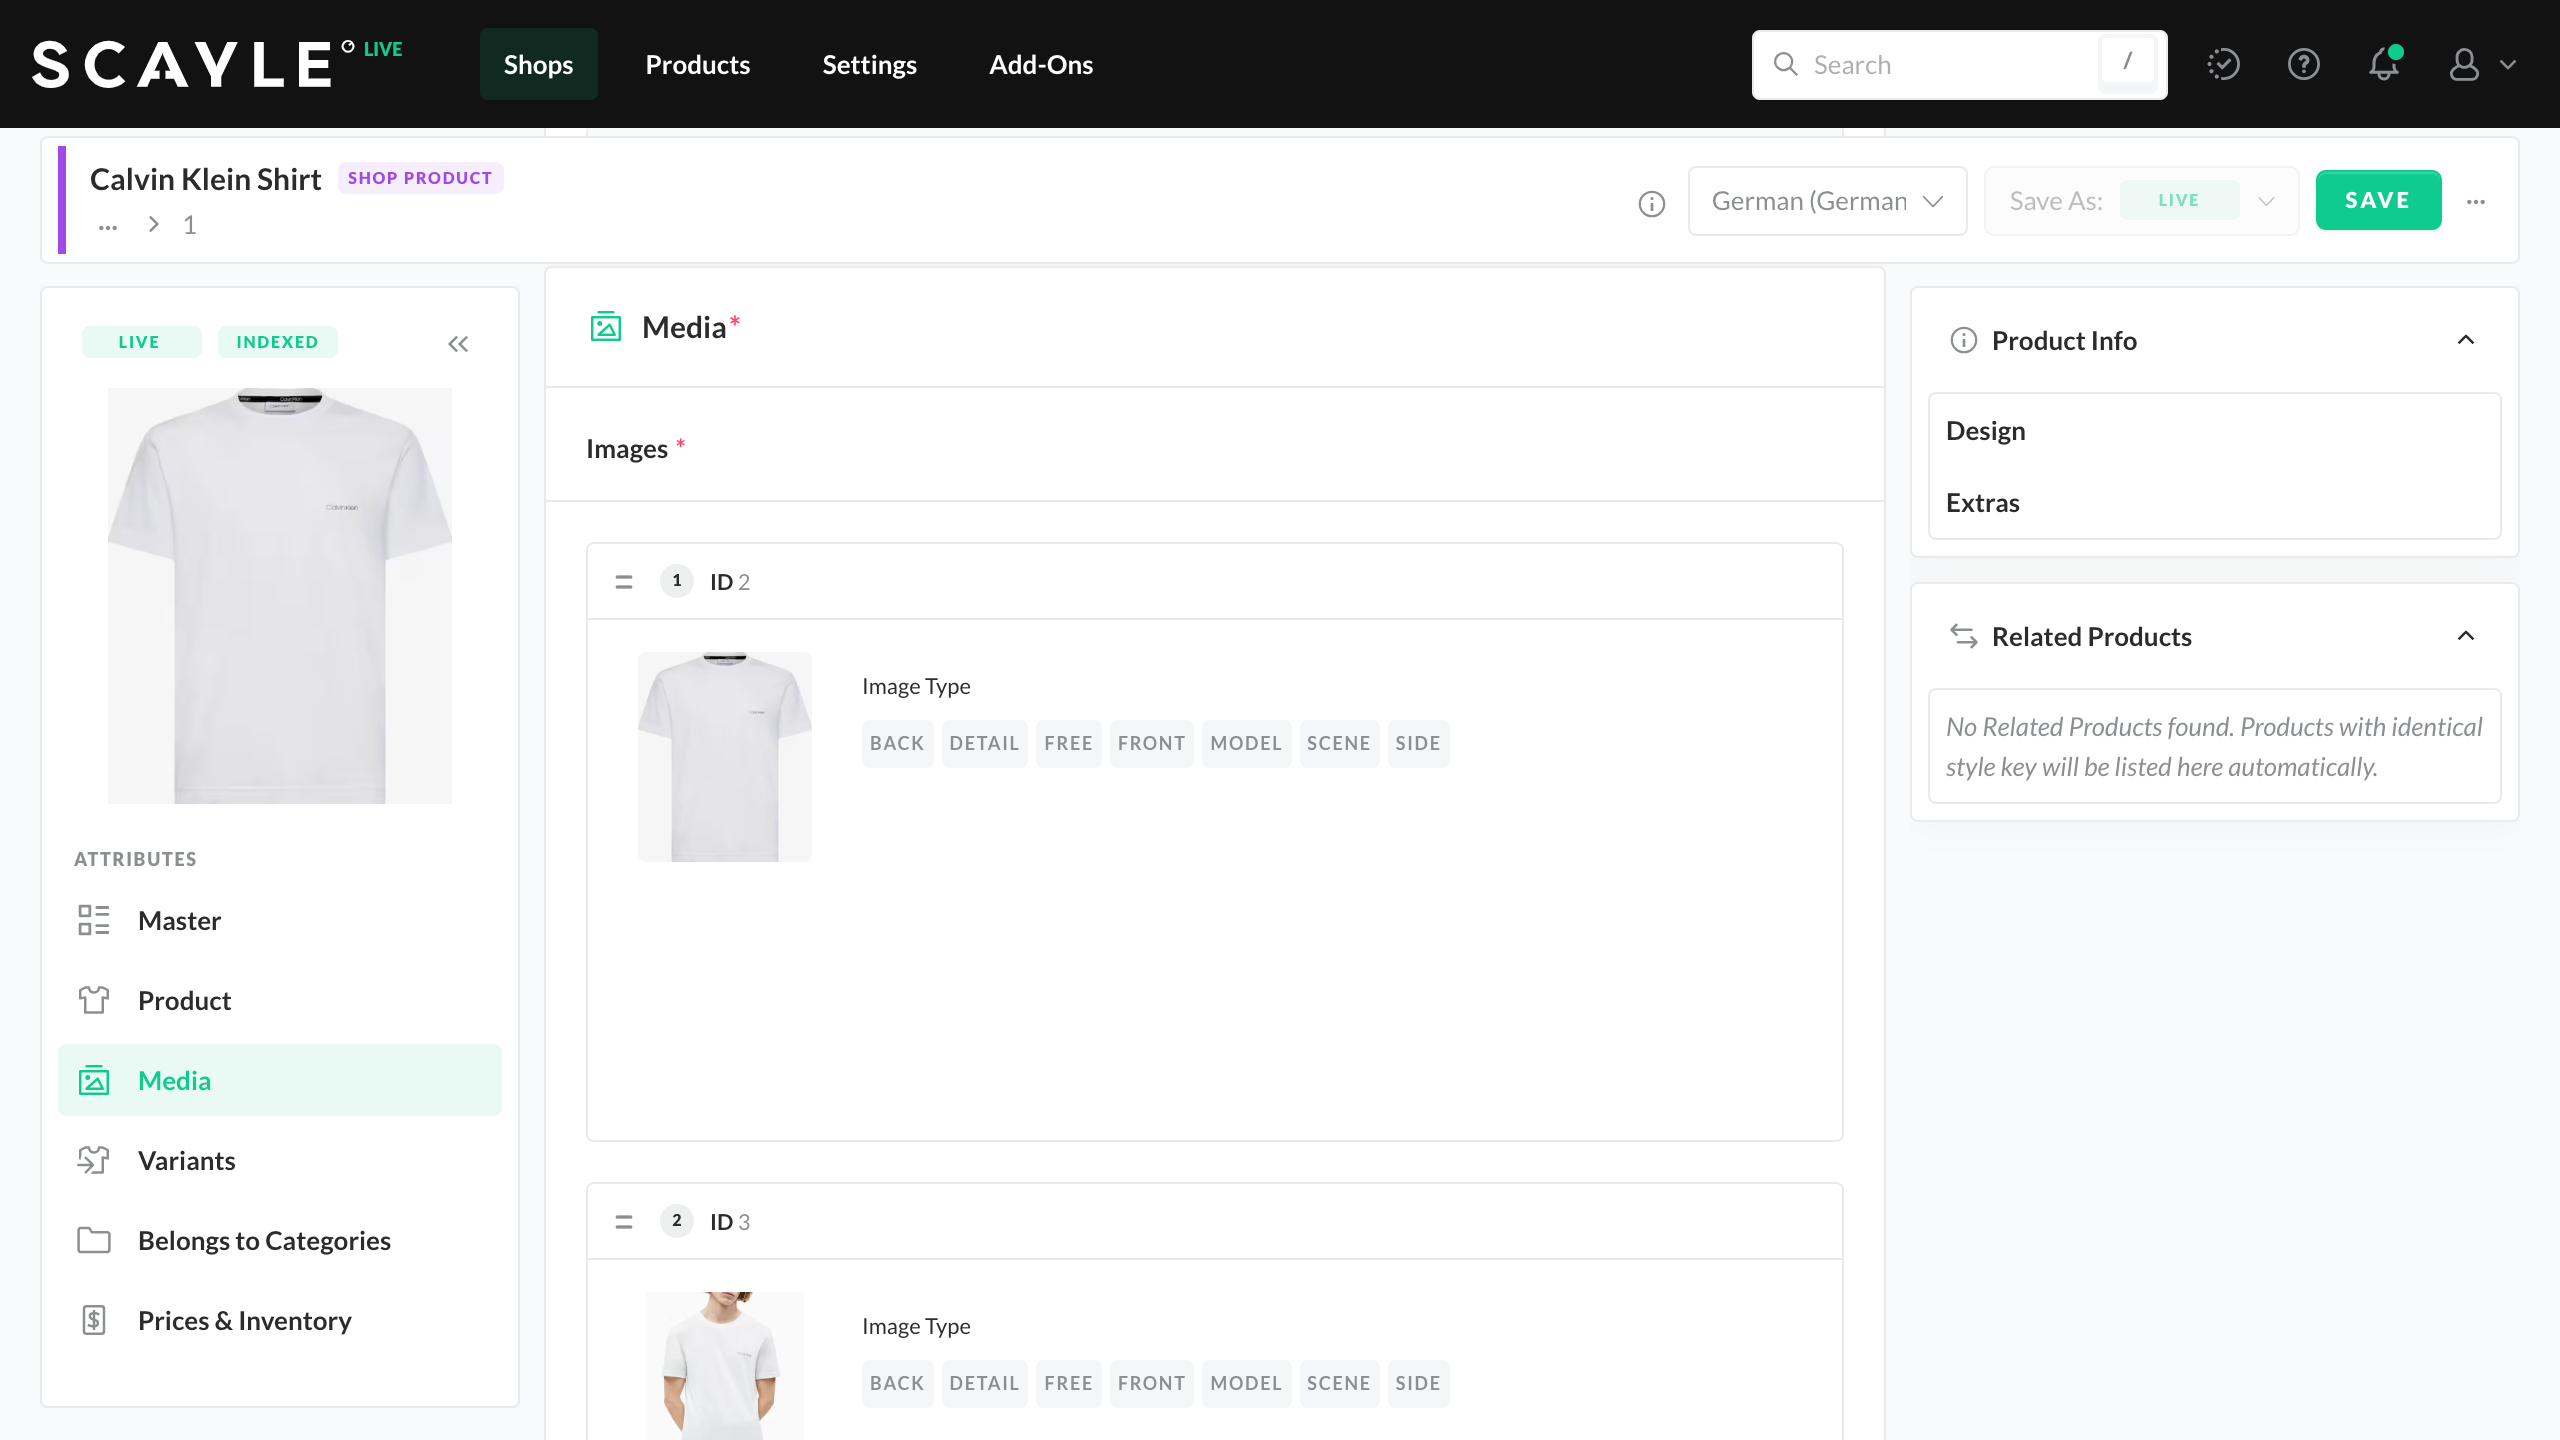Open Design in Product Info
Screen dimensions: 2560x1440
(1985, 430)
